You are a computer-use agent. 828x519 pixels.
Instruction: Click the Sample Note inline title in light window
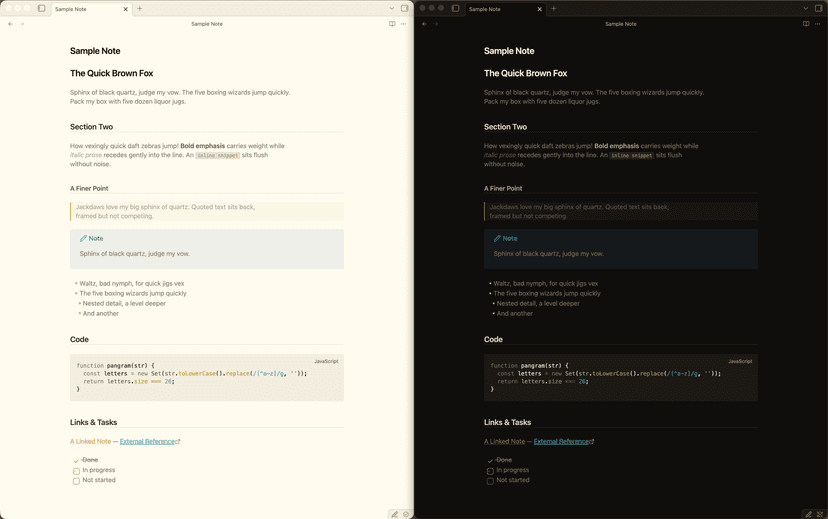coord(95,51)
